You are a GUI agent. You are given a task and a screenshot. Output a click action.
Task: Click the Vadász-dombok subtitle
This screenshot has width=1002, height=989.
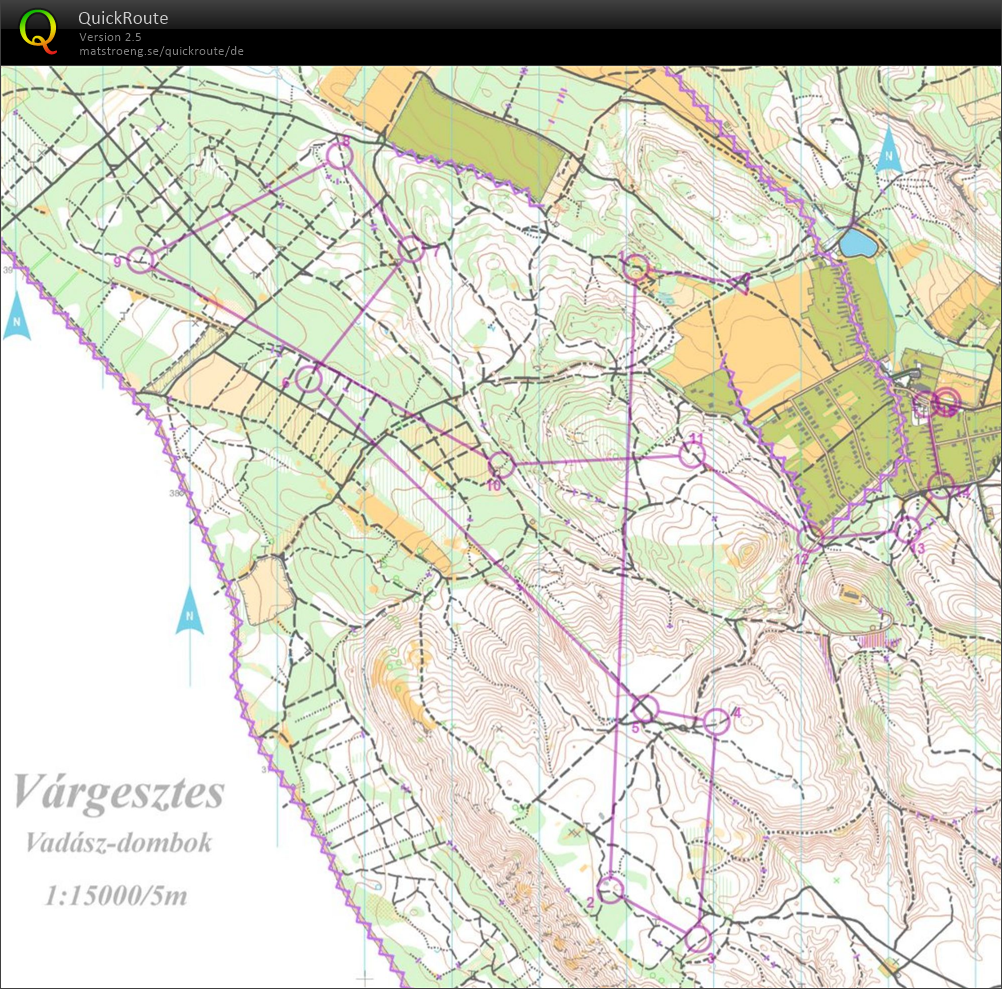[118, 843]
